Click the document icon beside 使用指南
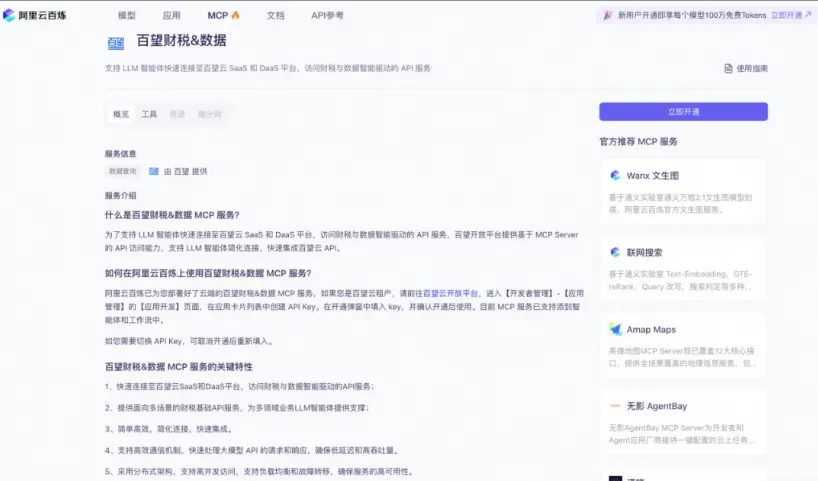This screenshot has height=481, width=818. [x=728, y=68]
